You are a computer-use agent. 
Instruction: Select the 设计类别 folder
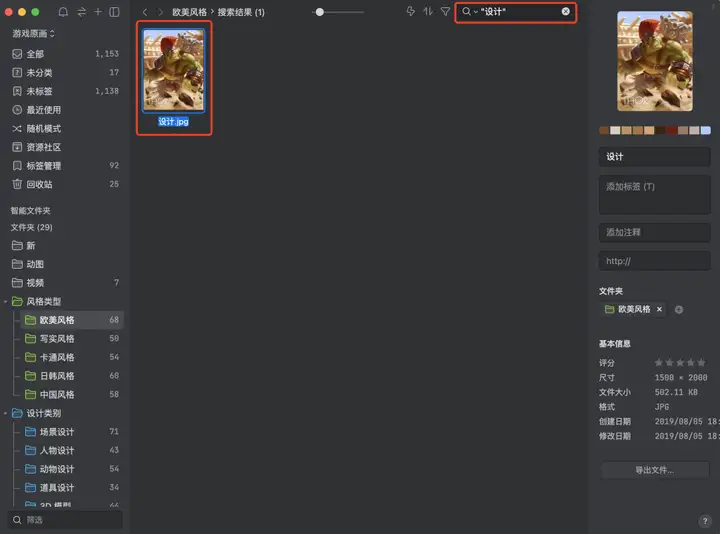66,413
